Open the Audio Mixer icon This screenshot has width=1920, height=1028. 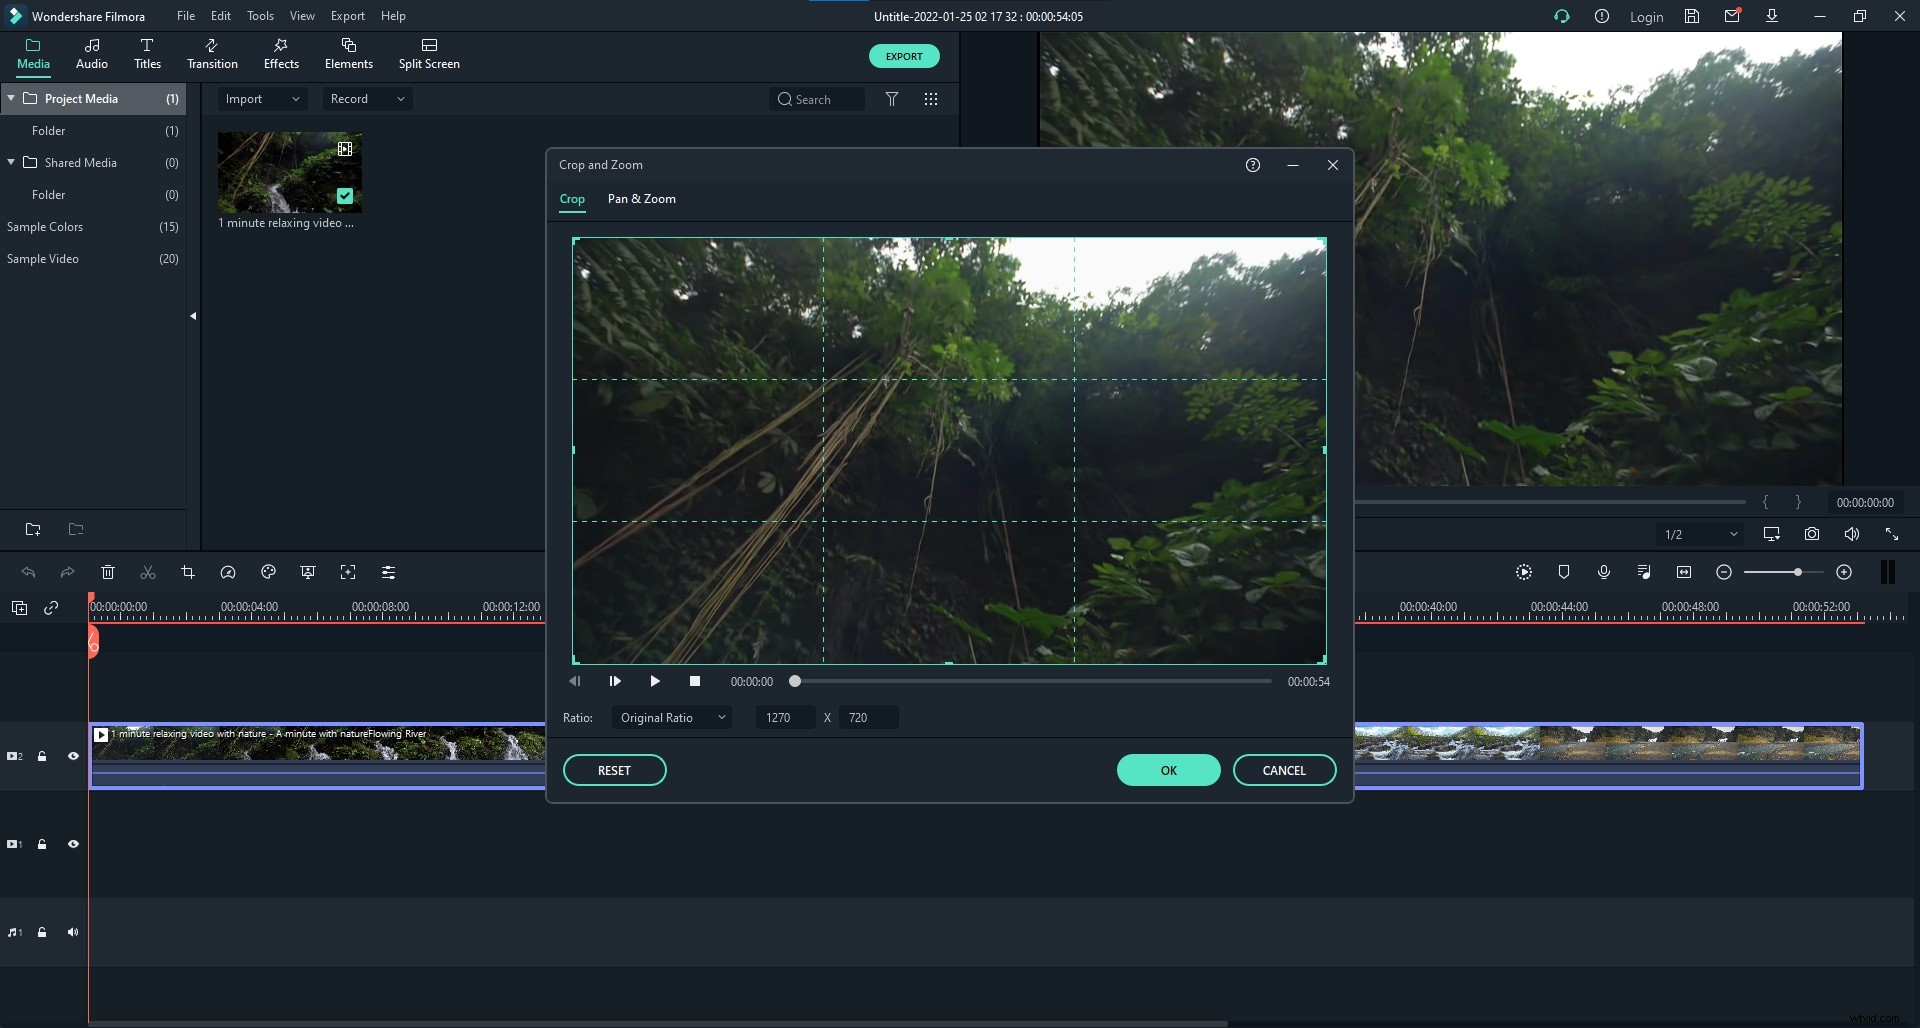[x=1643, y=572]
